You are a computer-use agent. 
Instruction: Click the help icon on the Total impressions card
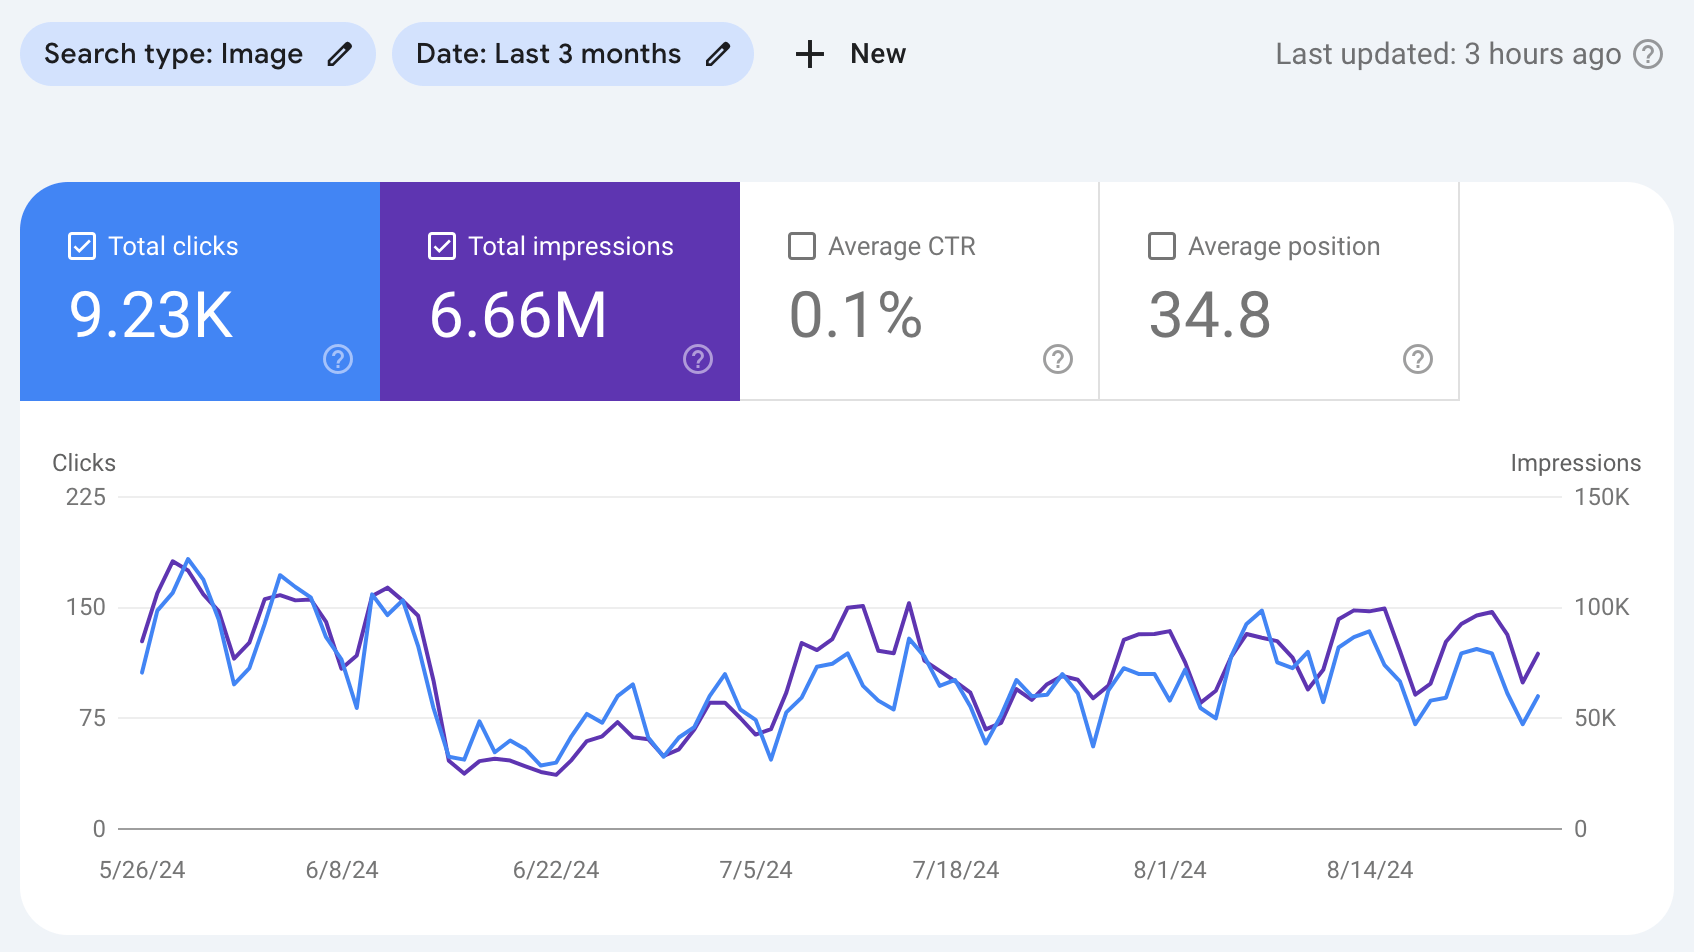698,359
